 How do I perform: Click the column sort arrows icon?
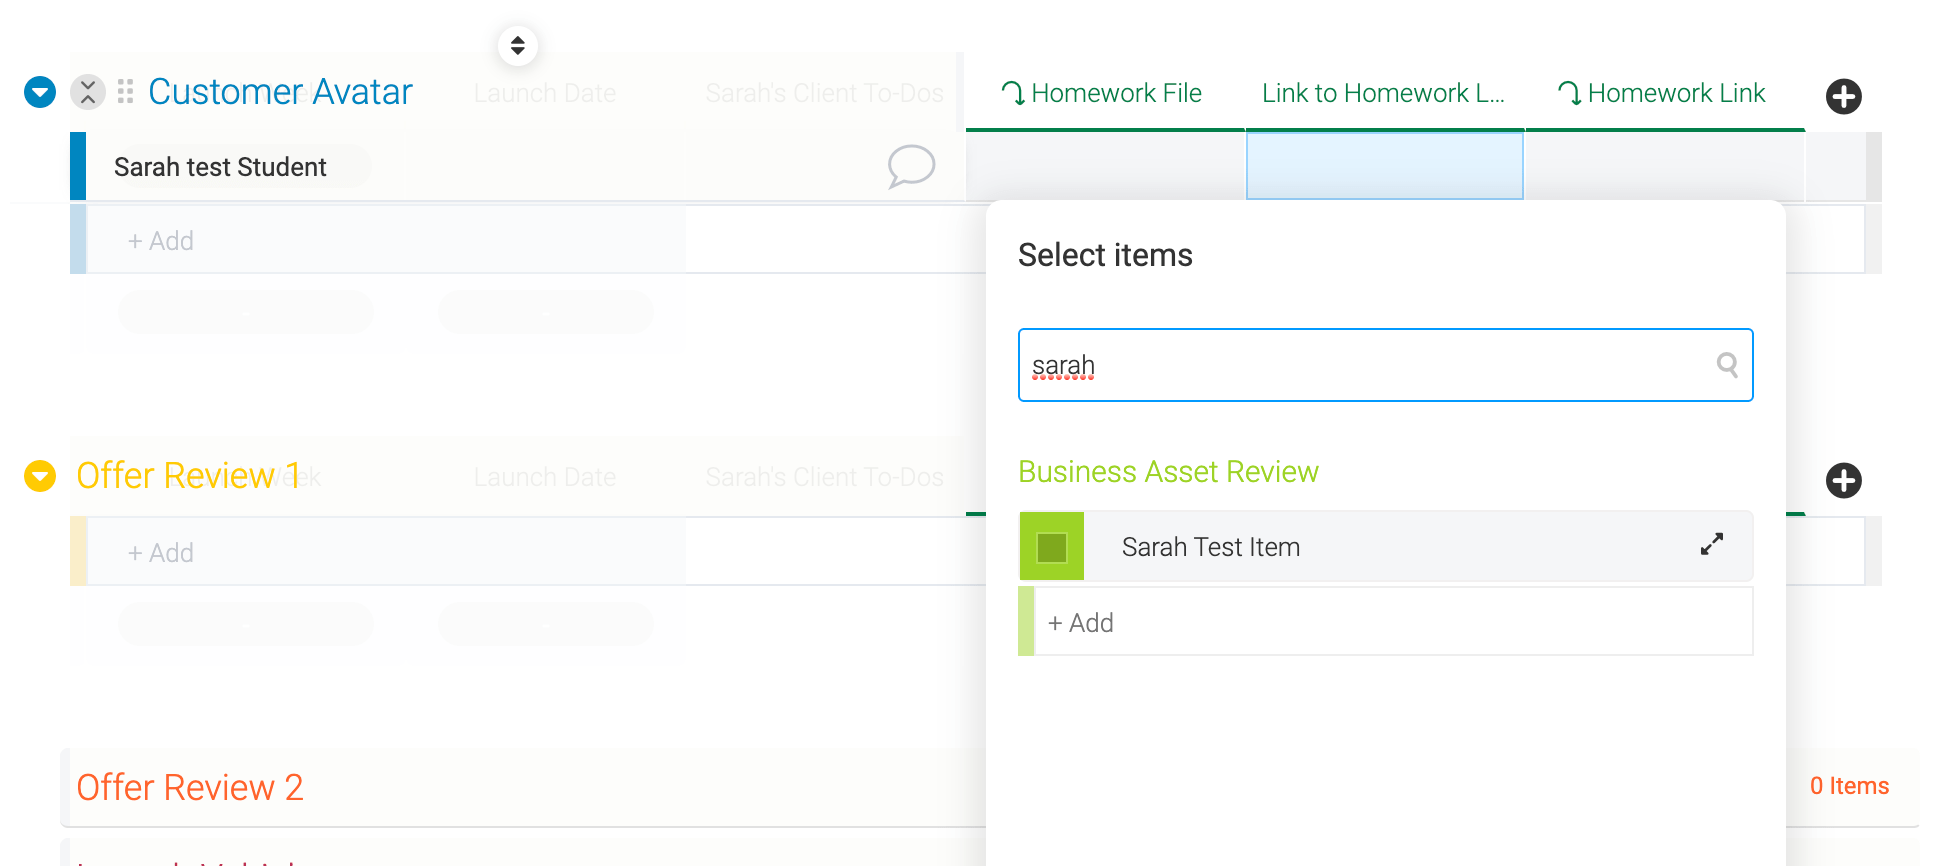518,46
